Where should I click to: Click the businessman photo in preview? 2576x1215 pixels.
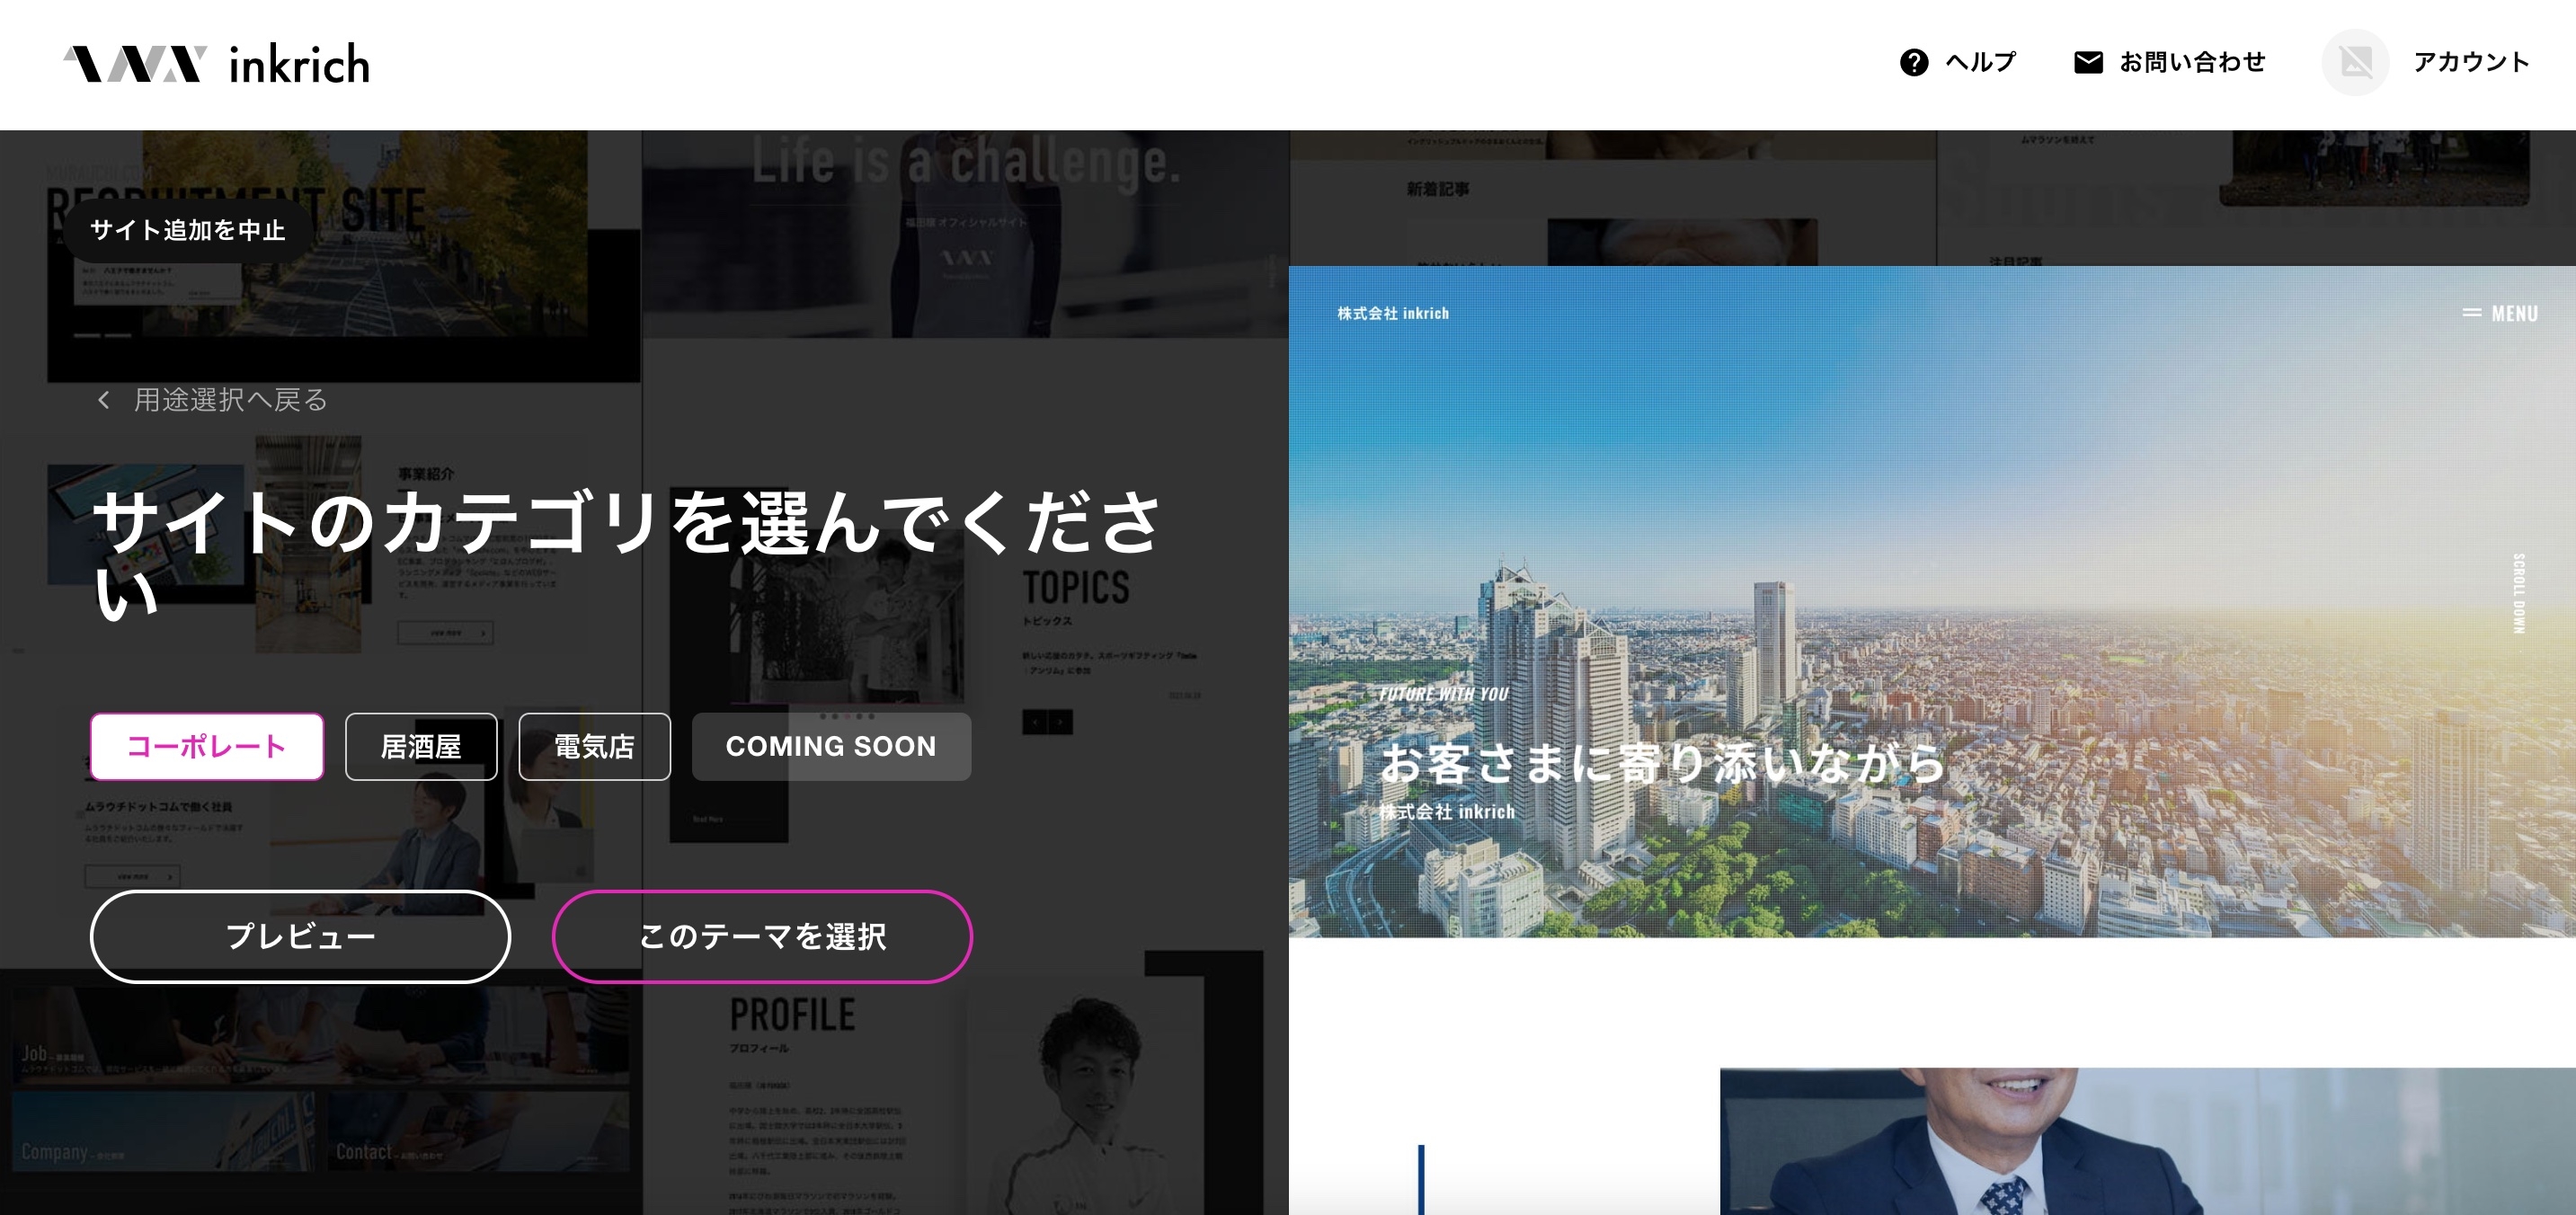pyautogui.click(x=2147, y=1141)
